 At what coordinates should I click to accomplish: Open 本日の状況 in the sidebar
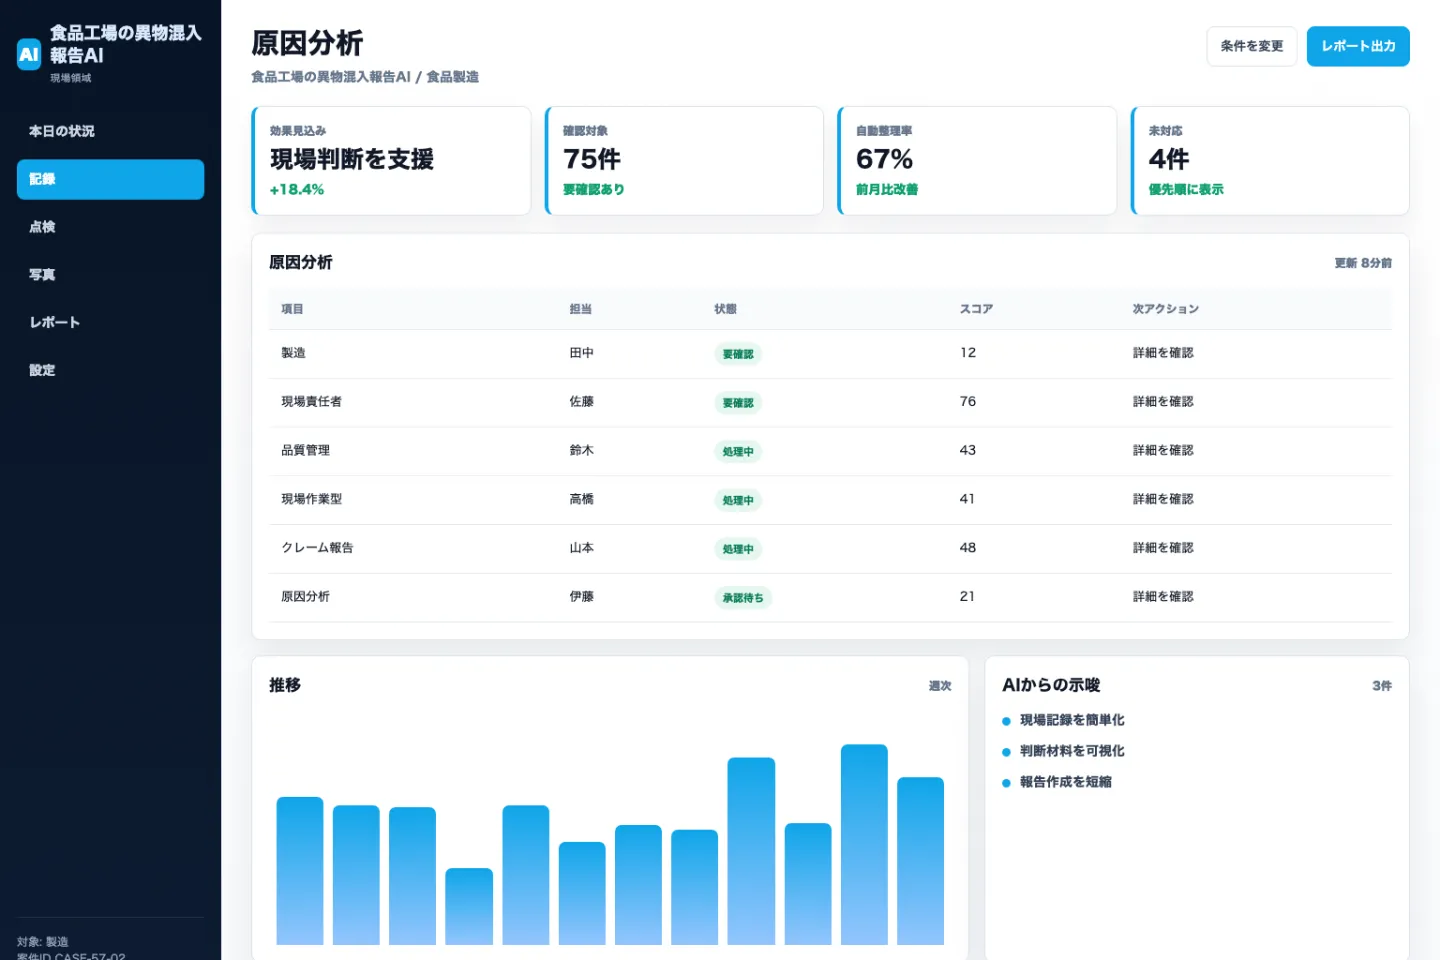110,131
